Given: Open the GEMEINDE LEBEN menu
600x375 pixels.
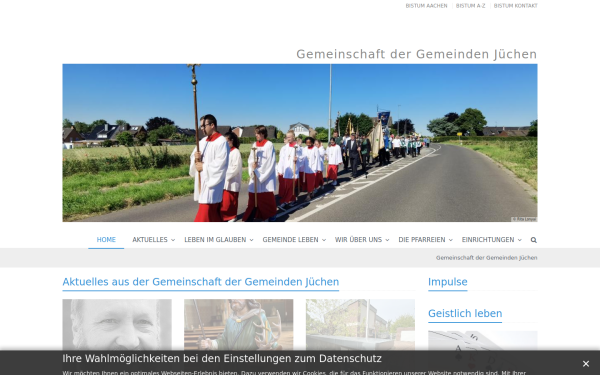Looking at the screenshot, I should tap(290, 240).
